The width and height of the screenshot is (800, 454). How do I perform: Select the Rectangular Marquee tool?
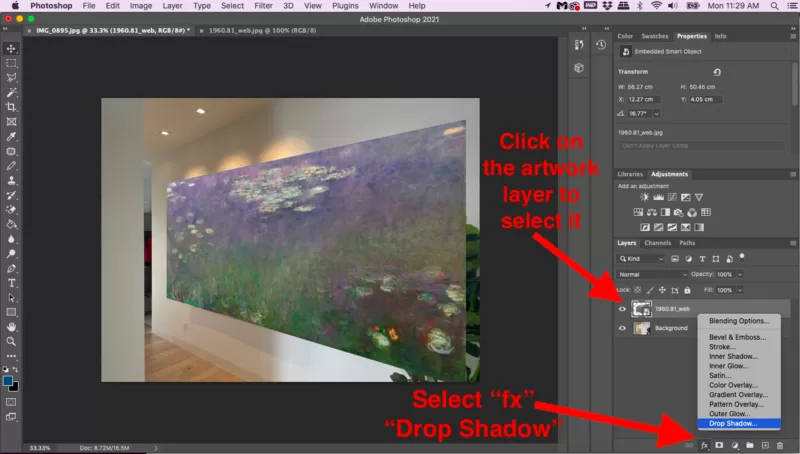coord(11,63)
